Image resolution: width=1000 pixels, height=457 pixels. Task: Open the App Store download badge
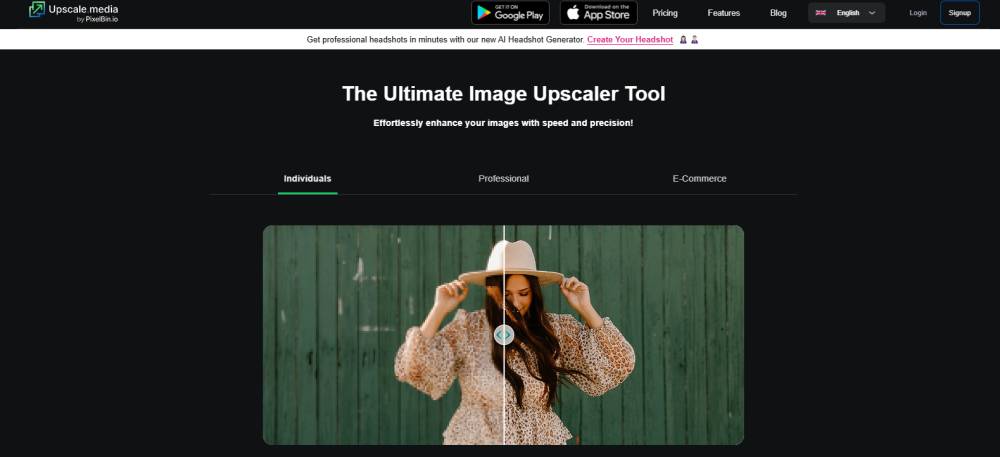[599, 13]
